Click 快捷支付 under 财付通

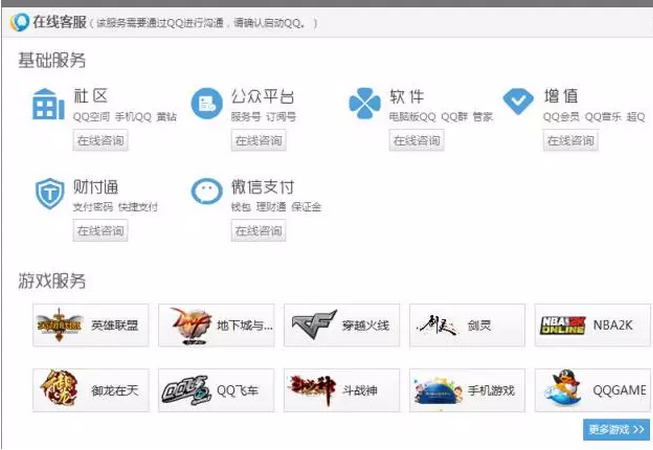pos(138,207)
